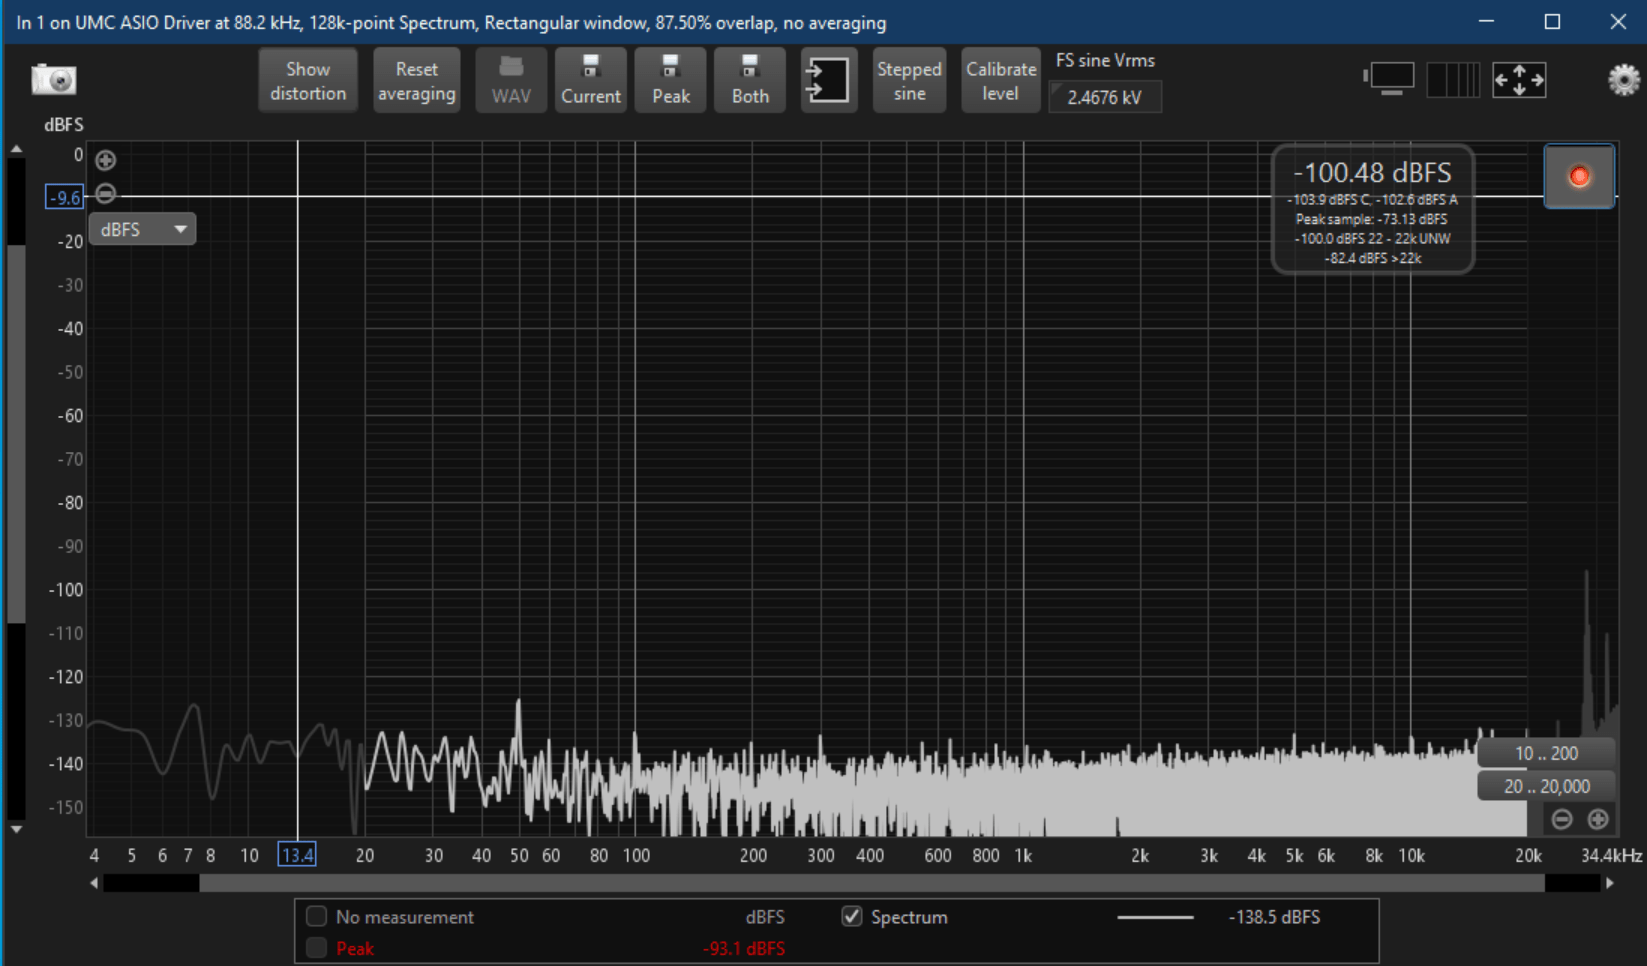Image resolution: width=1647 pixels, height=966 pixels.
Task: Click Reset averaging button
Action: pos(417,80)
